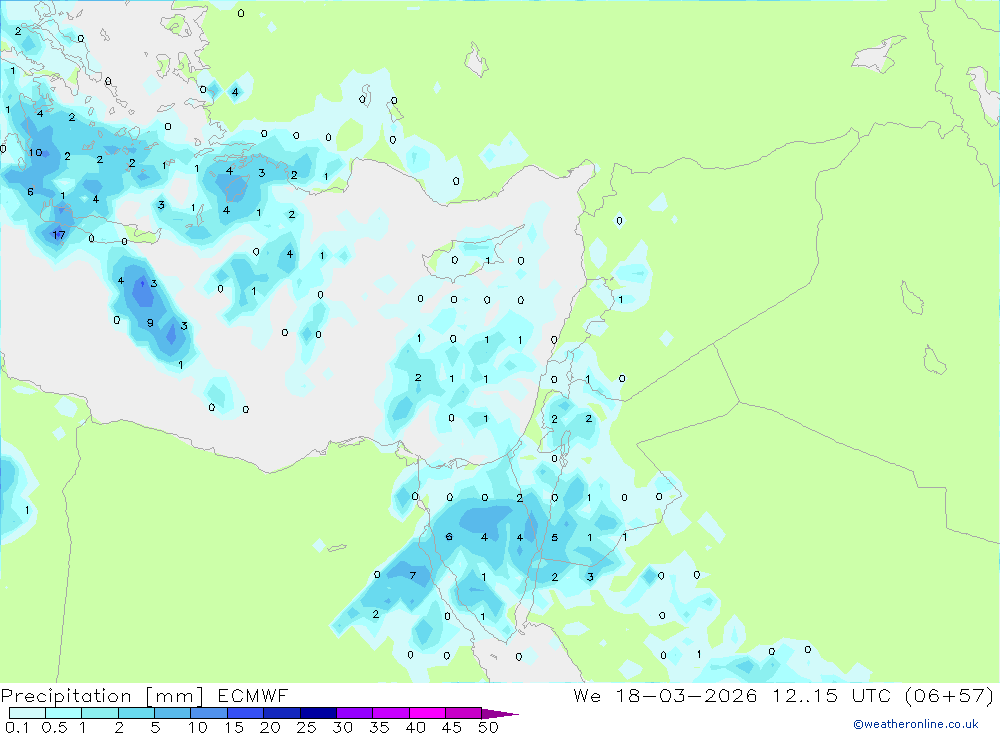Click the '0.1' legend scale label
Screen dimensions: 1000x733
coord(17,727)
